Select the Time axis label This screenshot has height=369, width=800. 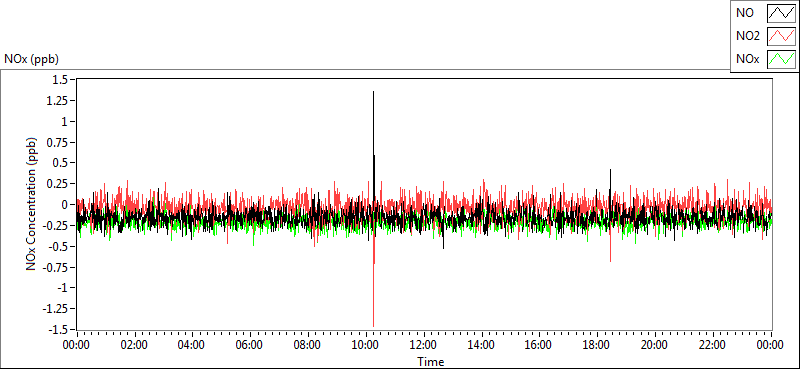point(431,362)
